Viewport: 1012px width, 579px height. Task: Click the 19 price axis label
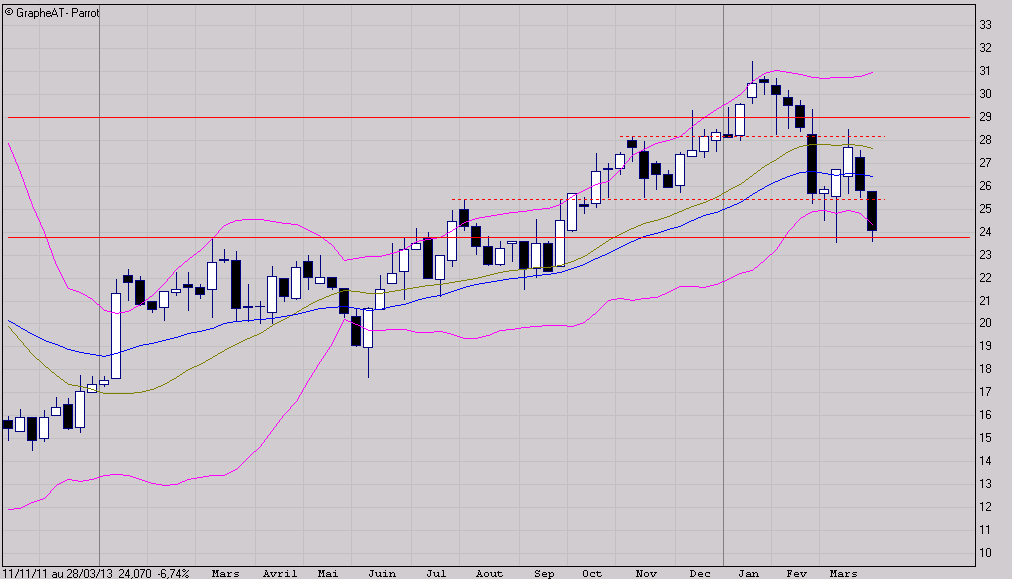[986, 346]
